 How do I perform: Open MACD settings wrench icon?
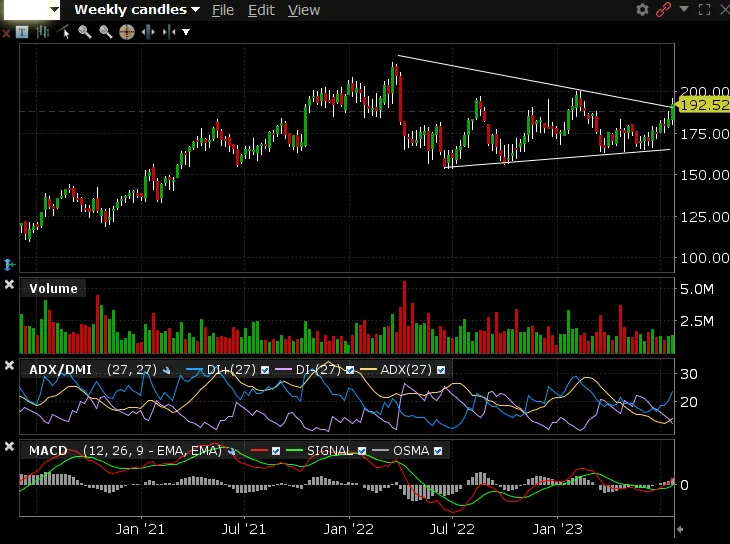tap(231, 451)
